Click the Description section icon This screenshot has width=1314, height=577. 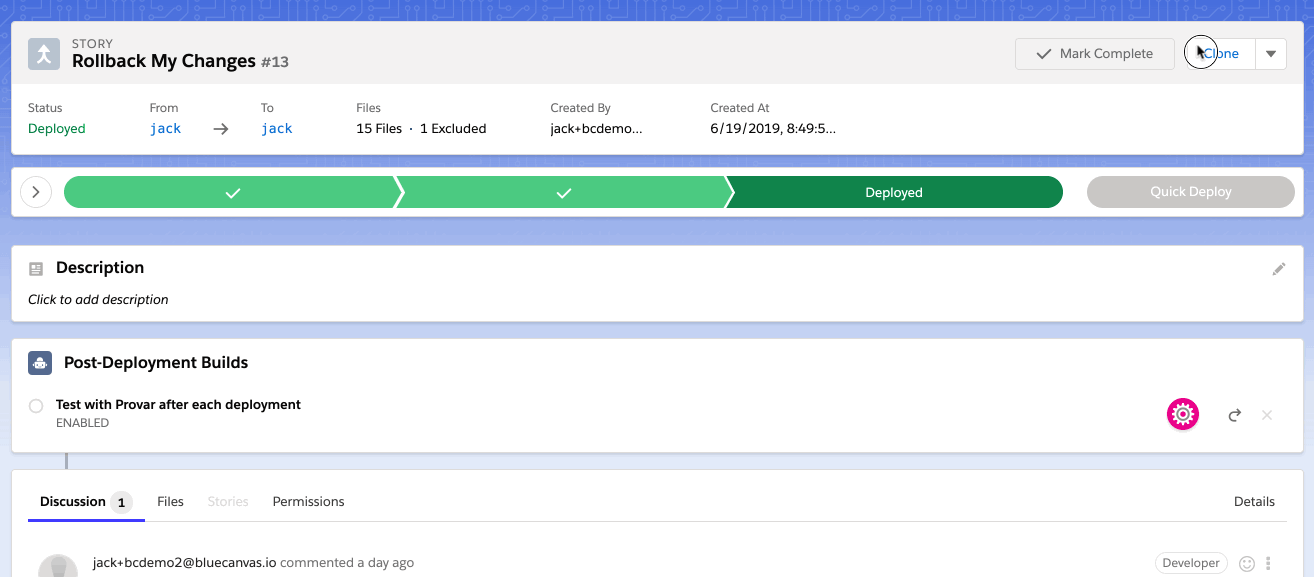coord(36,268)
